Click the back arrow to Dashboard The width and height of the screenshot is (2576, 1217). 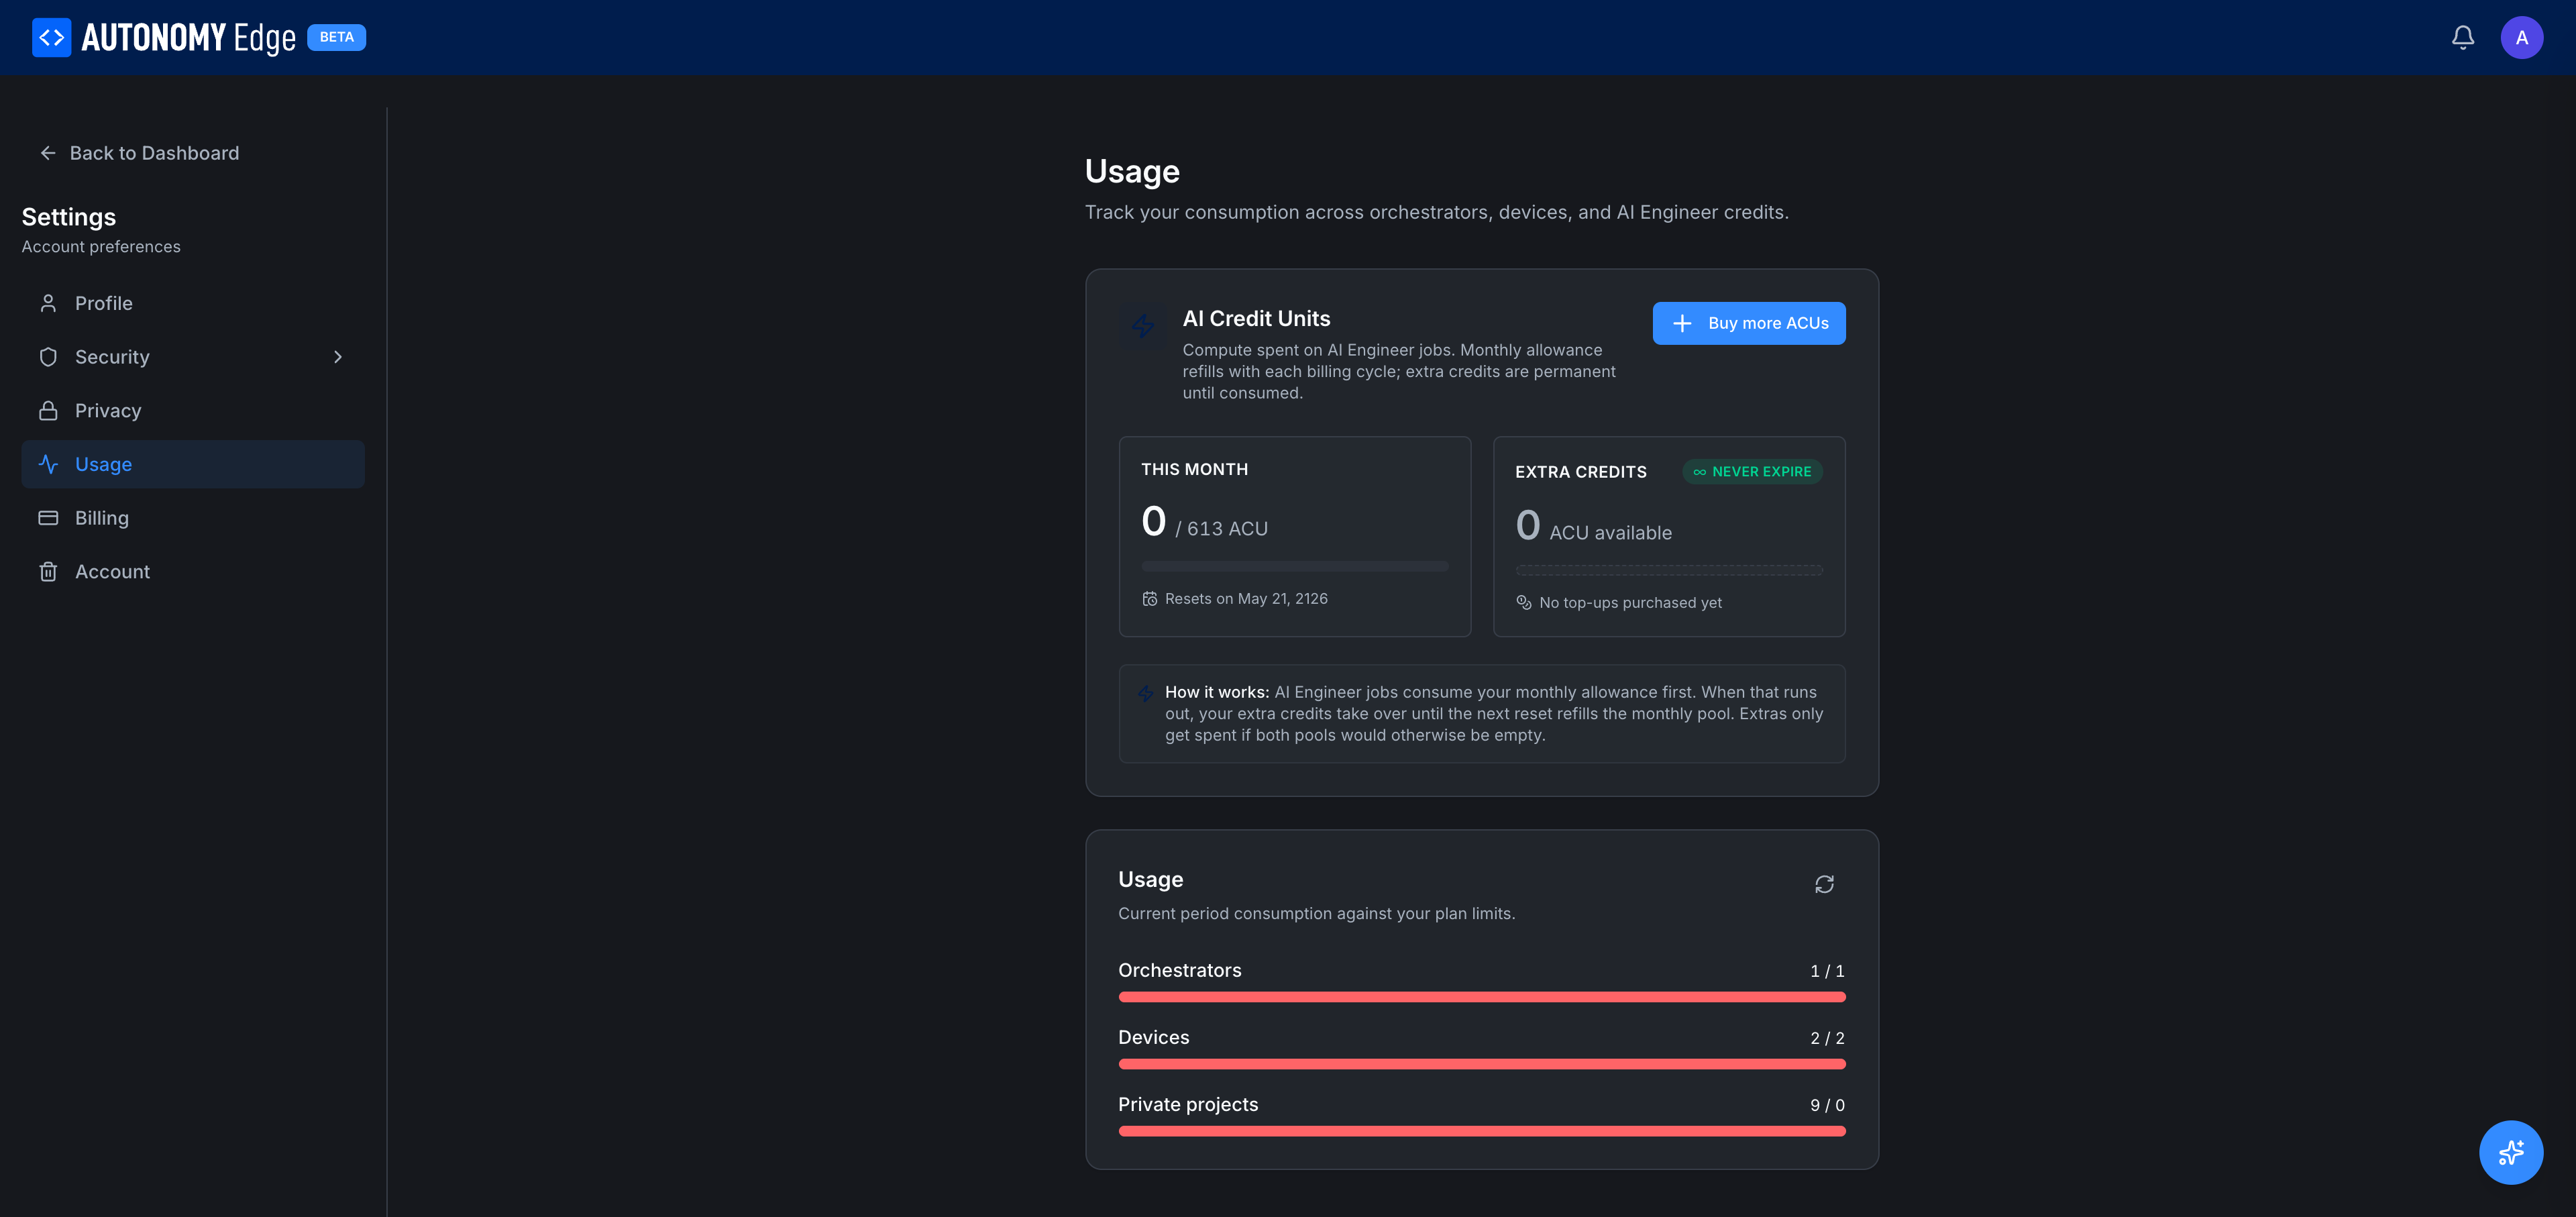(47, 153)
